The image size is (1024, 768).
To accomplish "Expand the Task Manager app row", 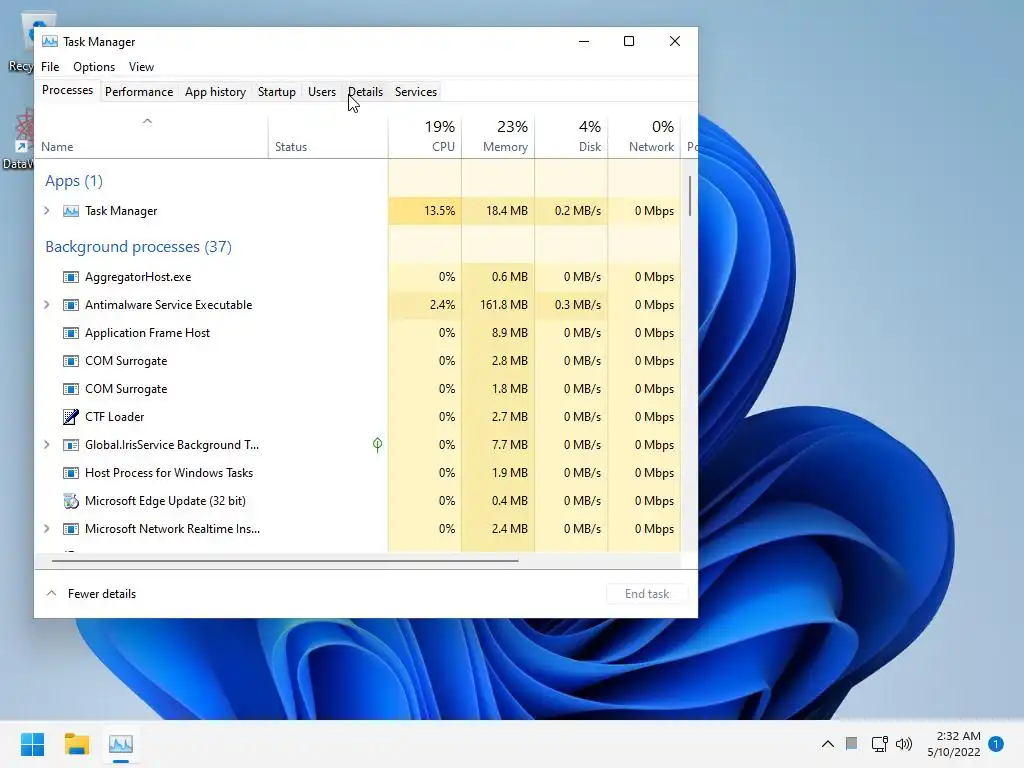I will click(x=46, y=210).
